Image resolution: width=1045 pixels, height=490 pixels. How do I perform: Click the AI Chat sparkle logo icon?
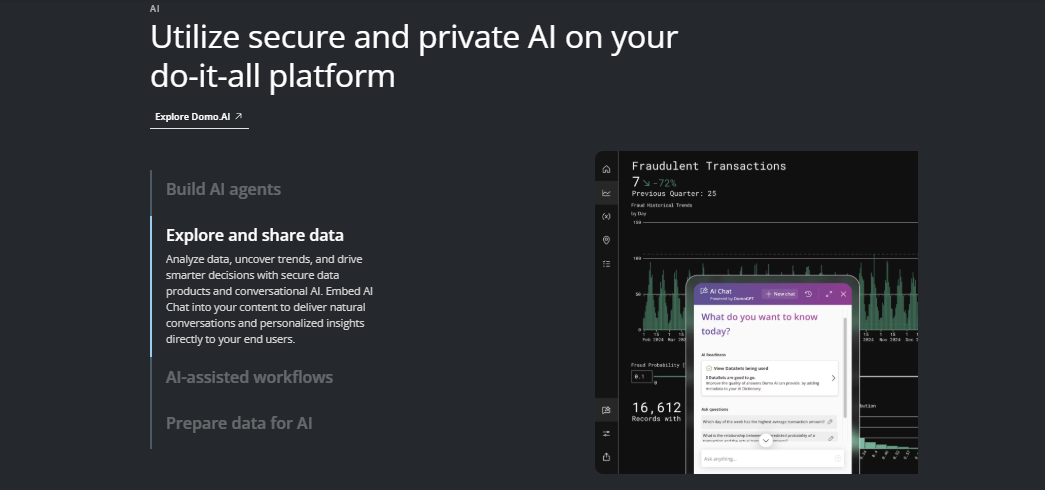click(x=704, y=291)
